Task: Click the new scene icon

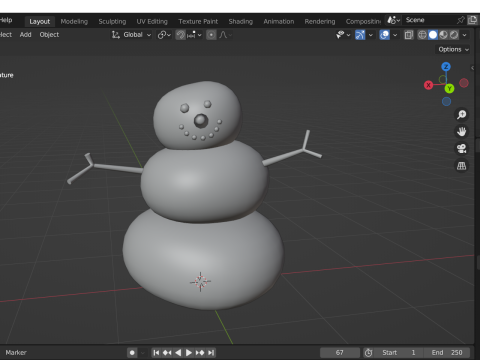Action: click(x=473, y=20)
